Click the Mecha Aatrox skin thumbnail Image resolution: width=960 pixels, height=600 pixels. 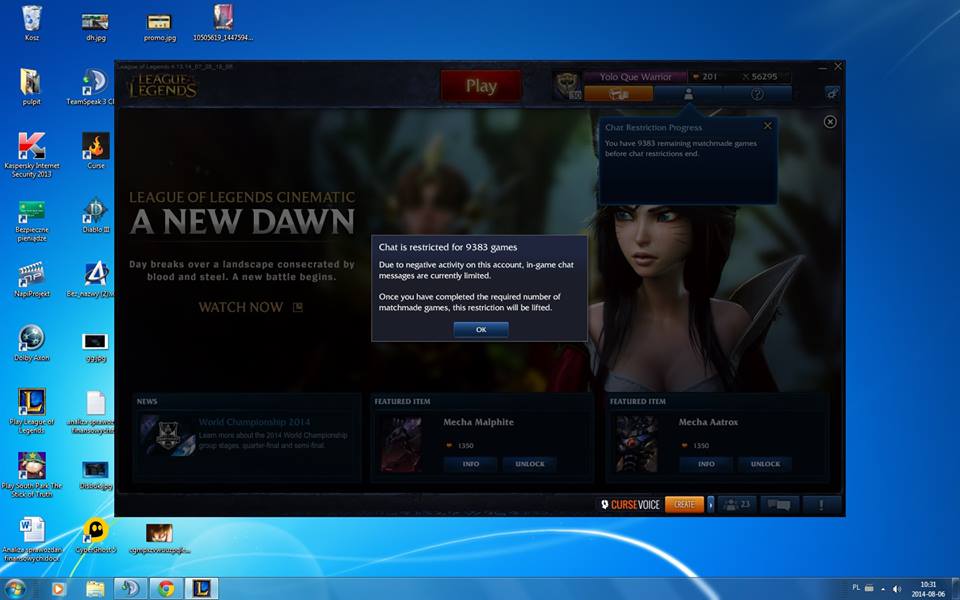pyautogui.click(x=637, y=444)
